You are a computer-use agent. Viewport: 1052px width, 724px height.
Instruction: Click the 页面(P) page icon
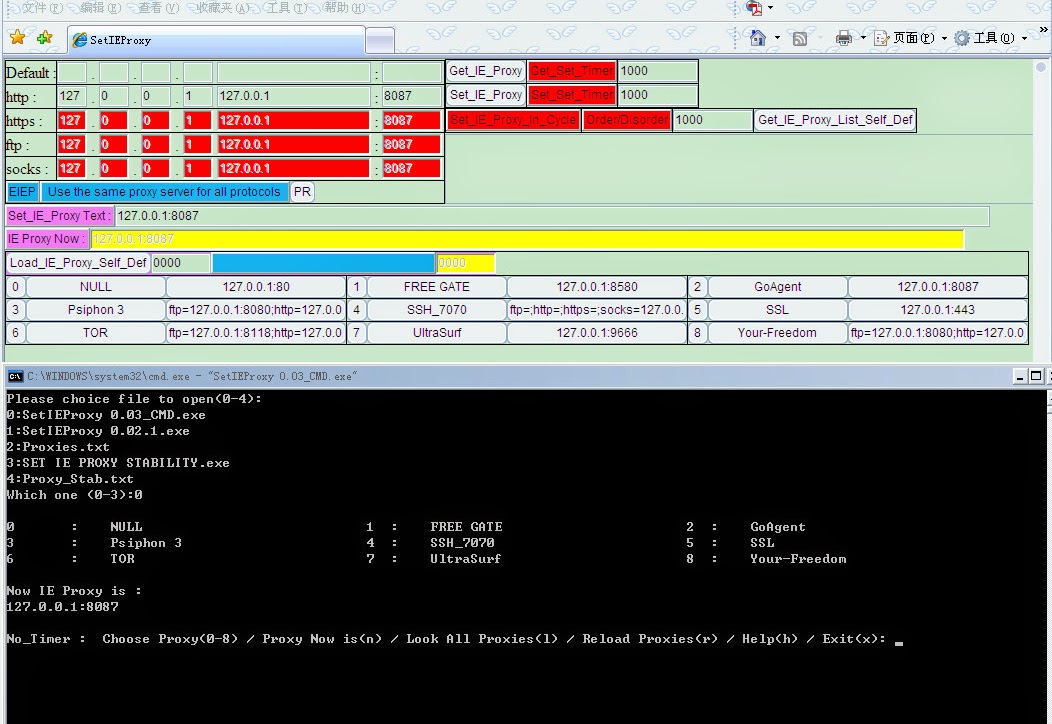click(x=880, y=38)
